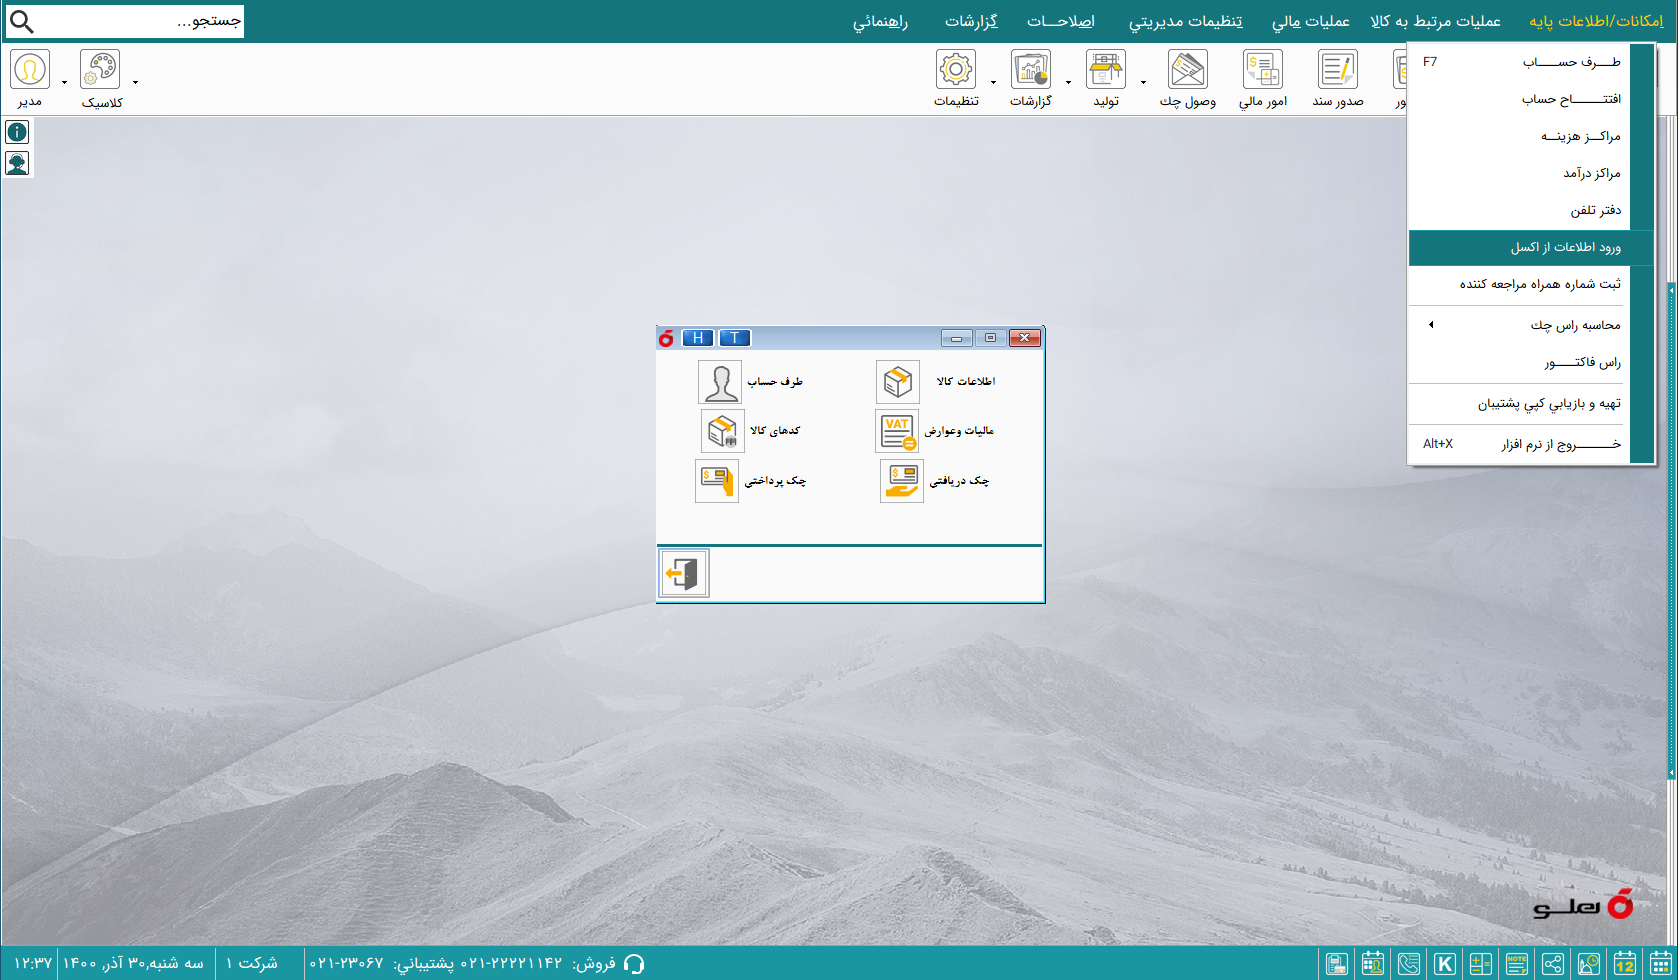Open the calculator icon in the bottom bar

pyautogui.click(x=1481, y=963)
